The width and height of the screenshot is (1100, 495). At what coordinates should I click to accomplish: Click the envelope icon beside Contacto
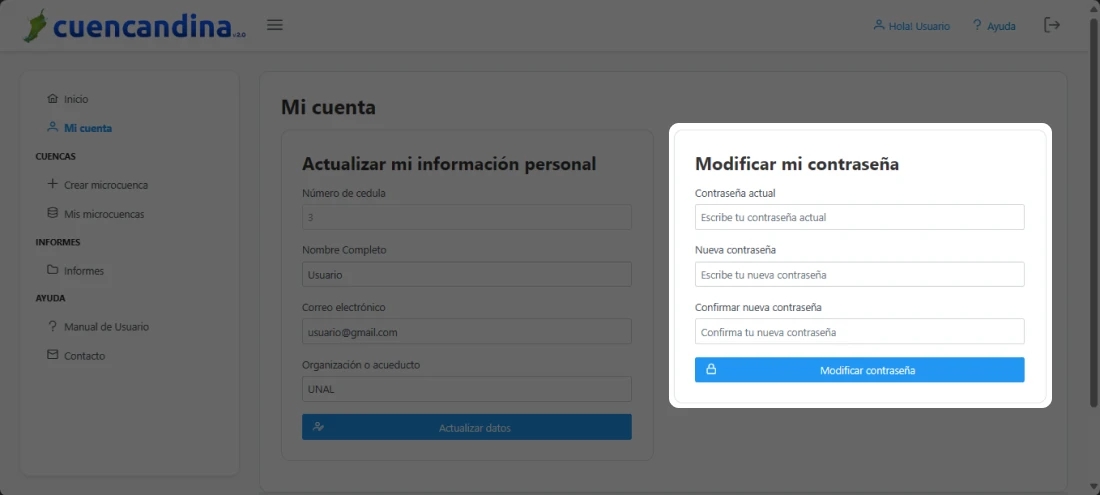click(x=53, y=355)
